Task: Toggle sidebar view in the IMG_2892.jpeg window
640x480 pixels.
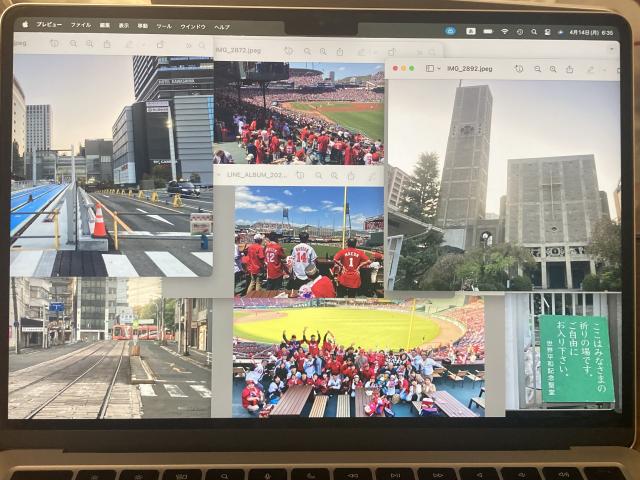Action: point(430,69)
